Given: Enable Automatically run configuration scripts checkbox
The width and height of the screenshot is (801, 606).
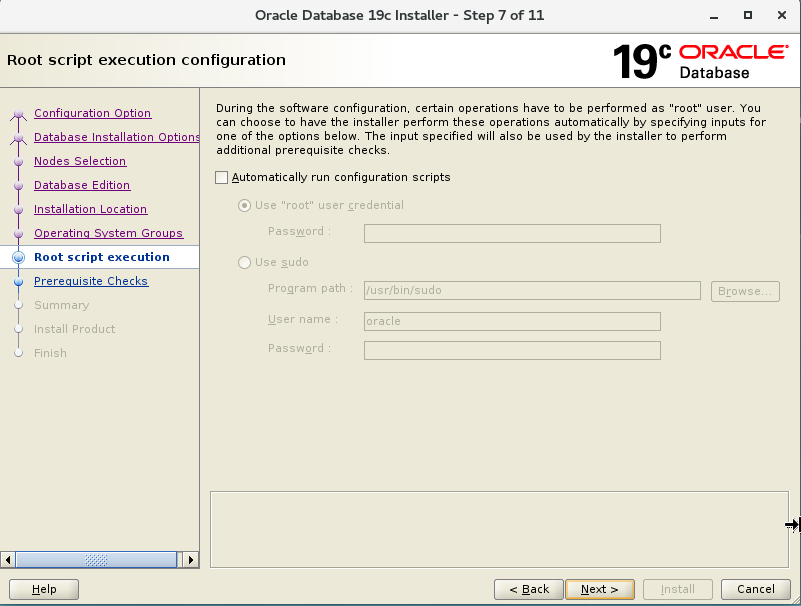Looking at the screenshot, I should (222, 178).
